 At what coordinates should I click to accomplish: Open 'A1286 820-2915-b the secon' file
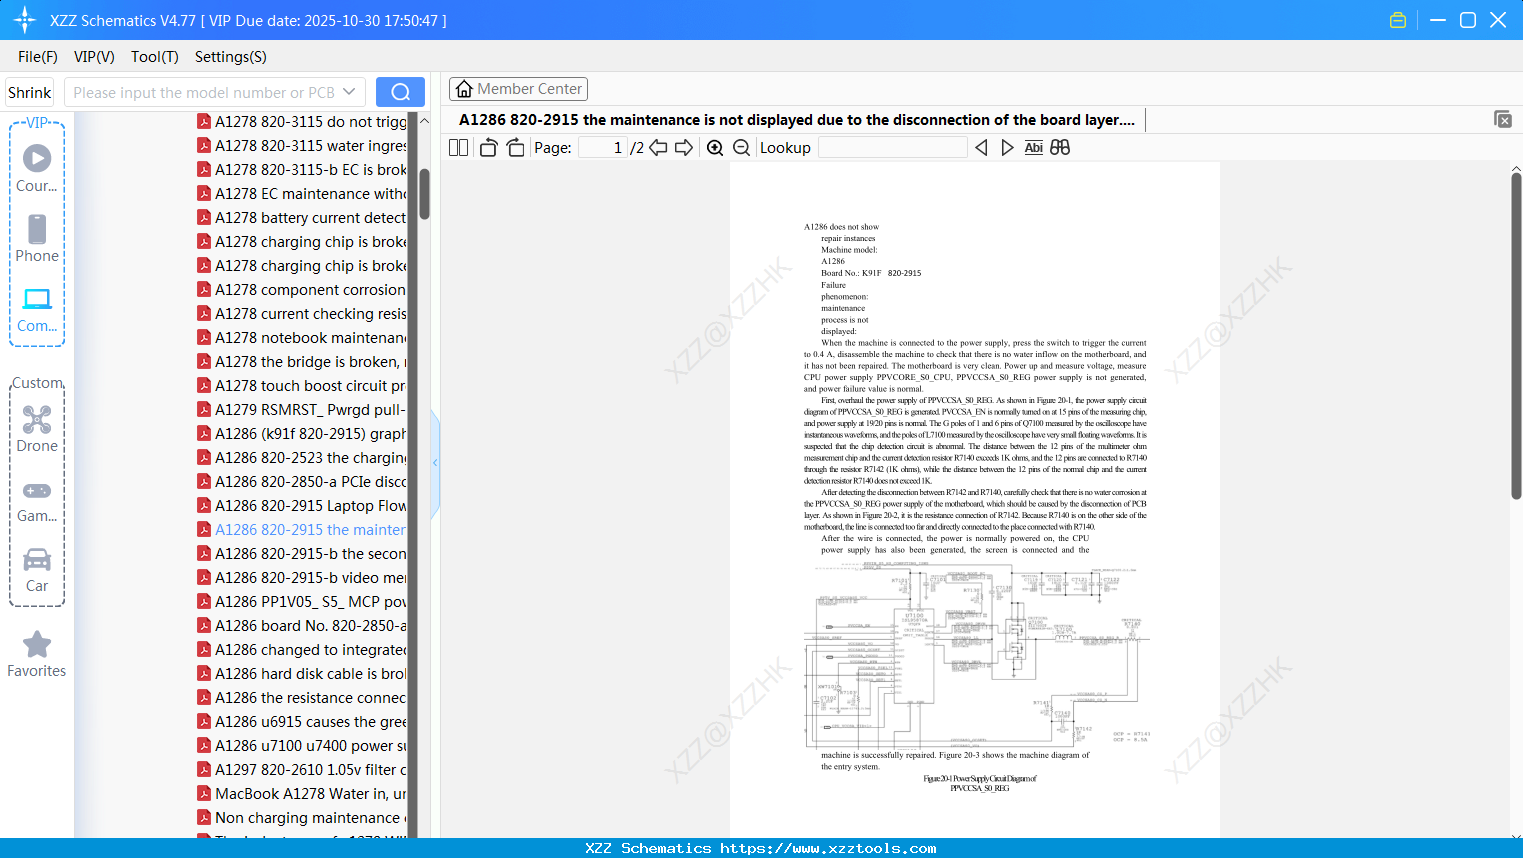302,554
